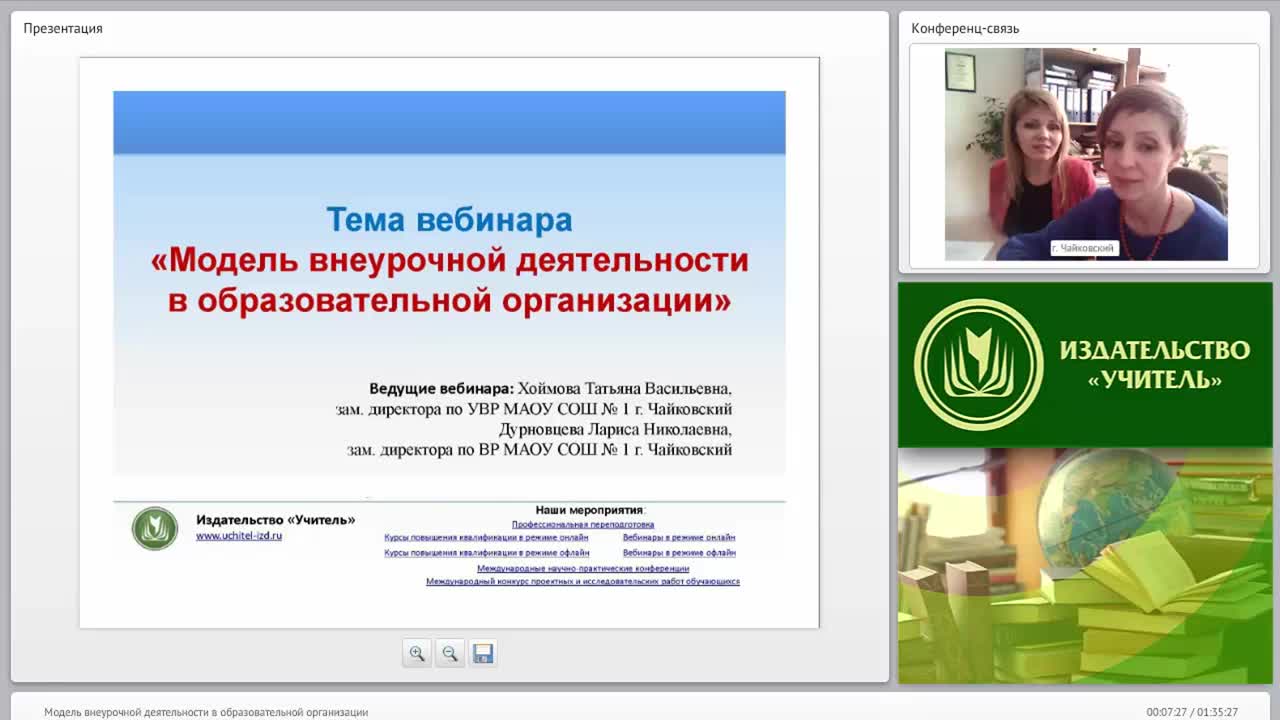Click the Презентация panel title
The width and height of the screenshot is (1280, 720).
pos(63,28)
